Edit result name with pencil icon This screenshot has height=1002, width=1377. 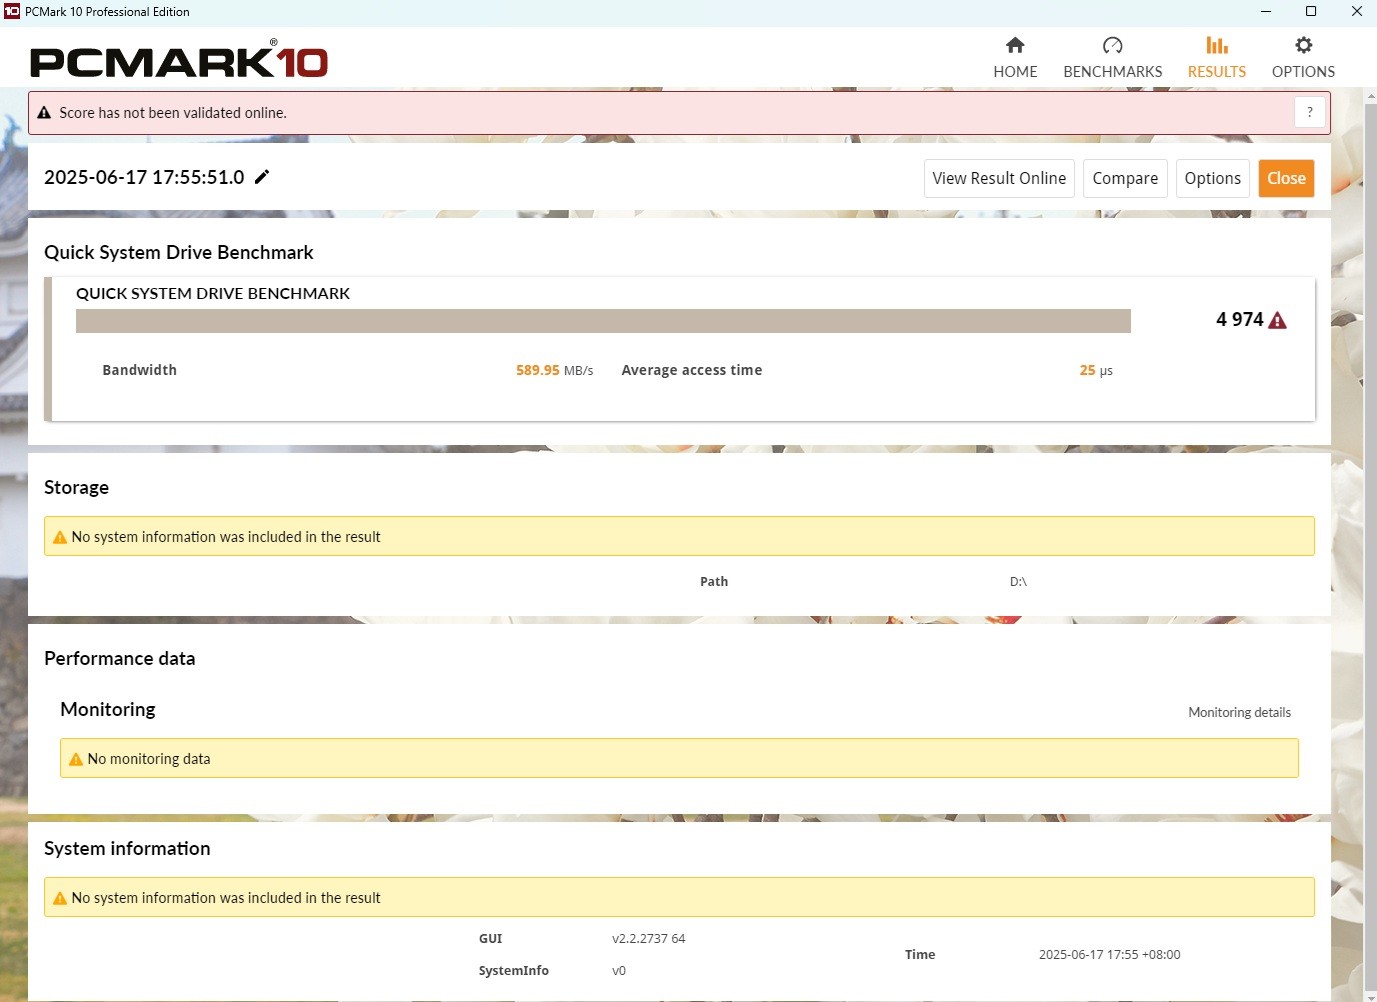(262, 177)
